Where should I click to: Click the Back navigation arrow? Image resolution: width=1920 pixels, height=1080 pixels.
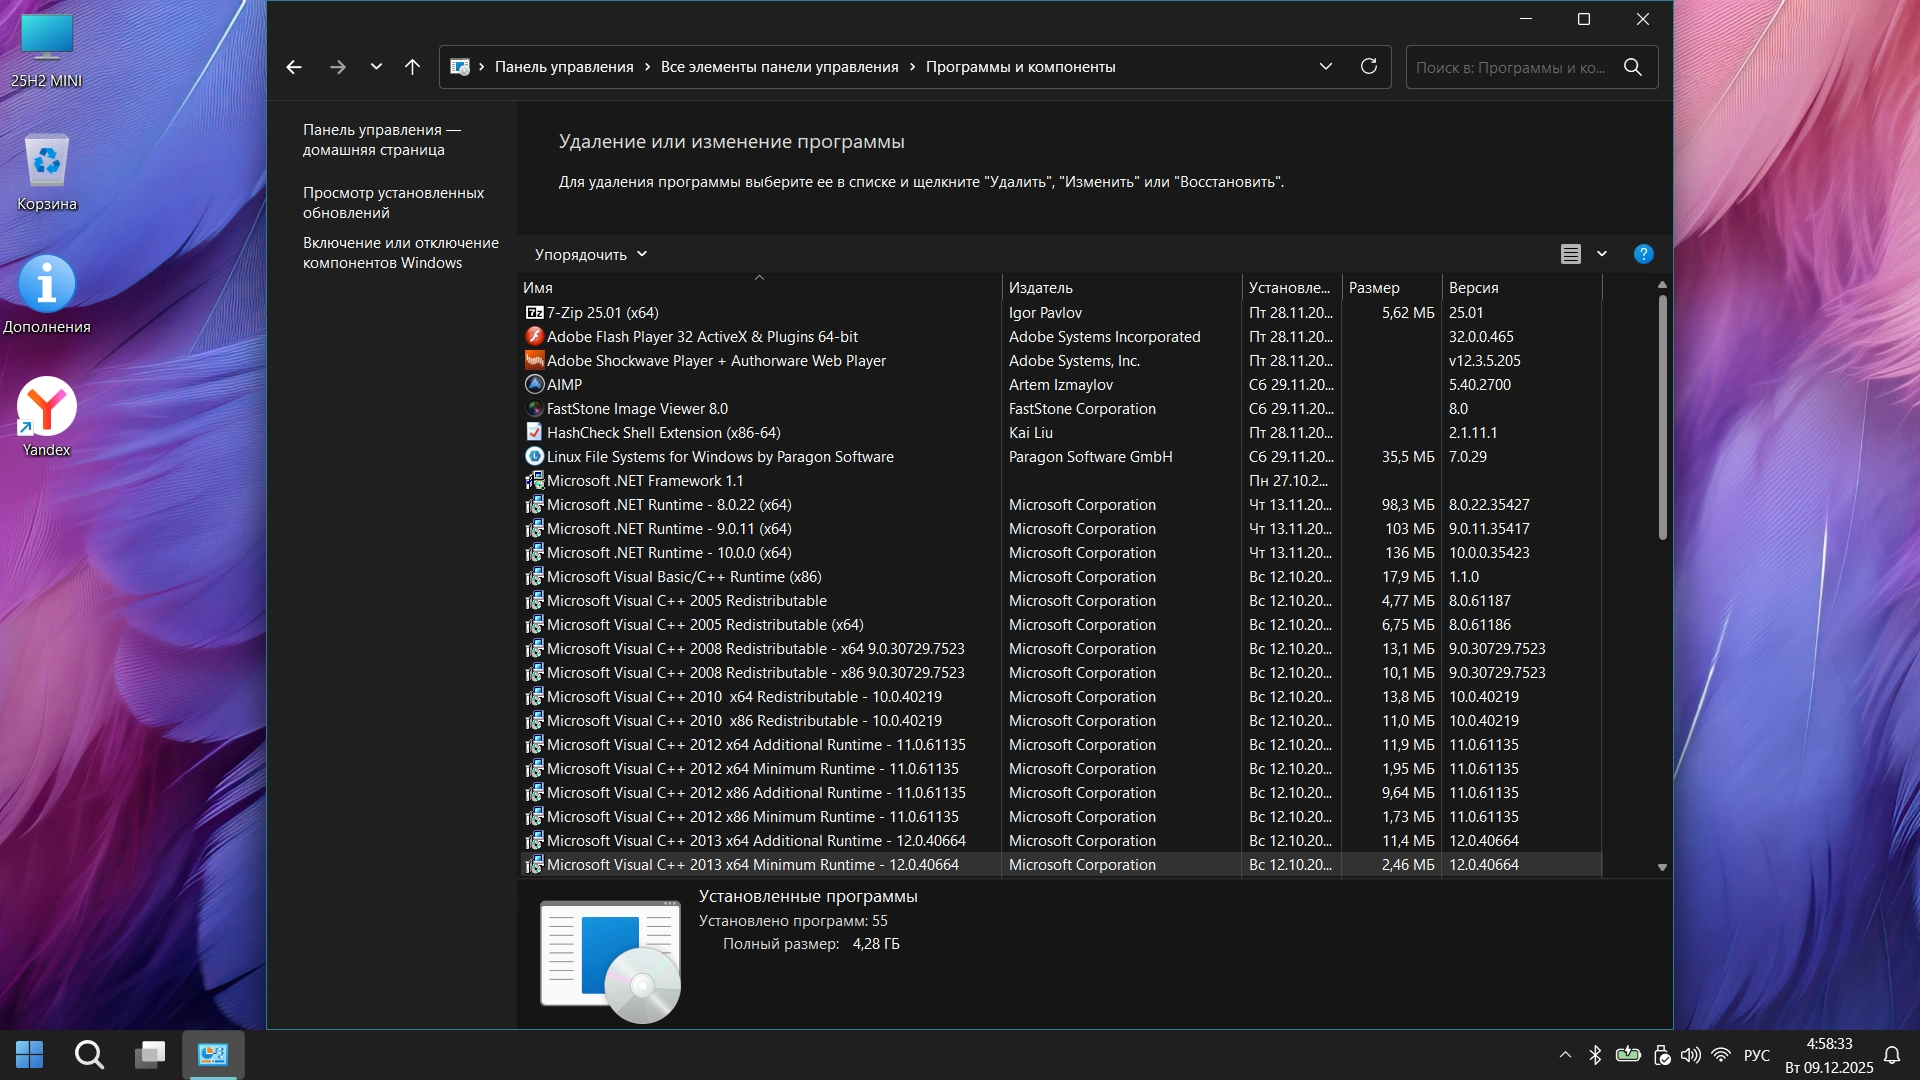(x=293, y=67)
